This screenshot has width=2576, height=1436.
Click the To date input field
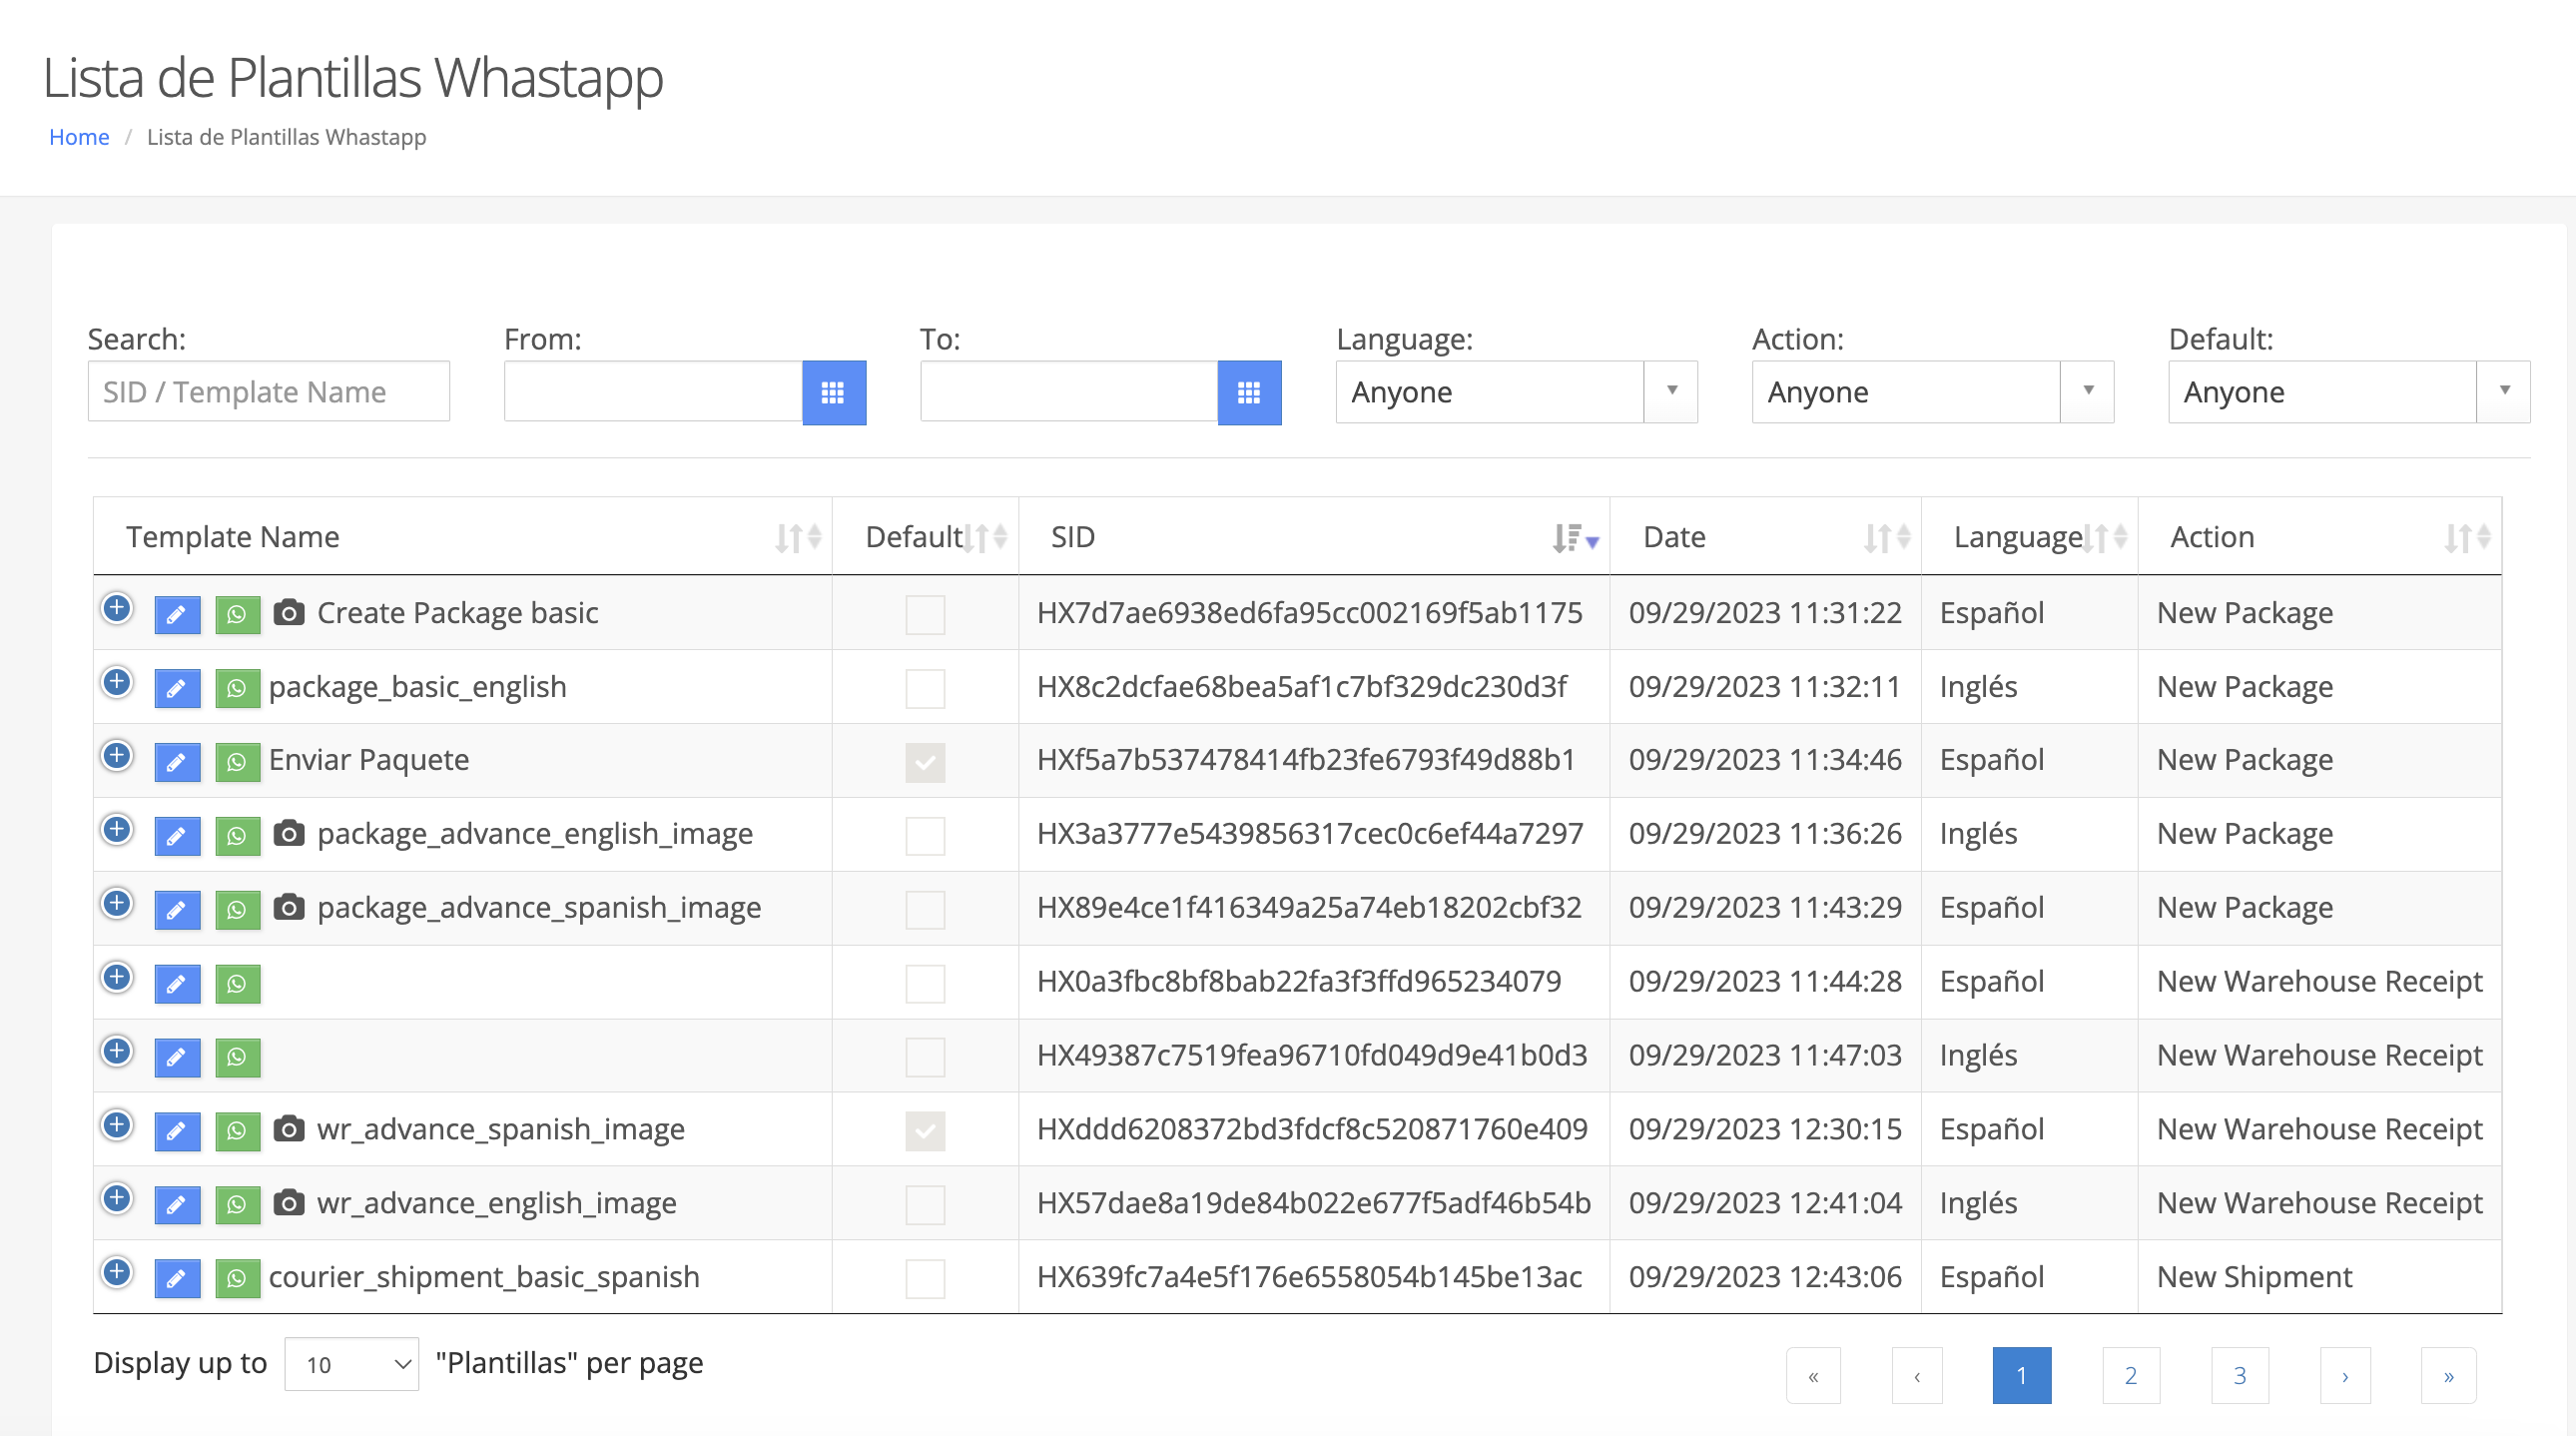pyautogui.click(x=1069, y=392)
